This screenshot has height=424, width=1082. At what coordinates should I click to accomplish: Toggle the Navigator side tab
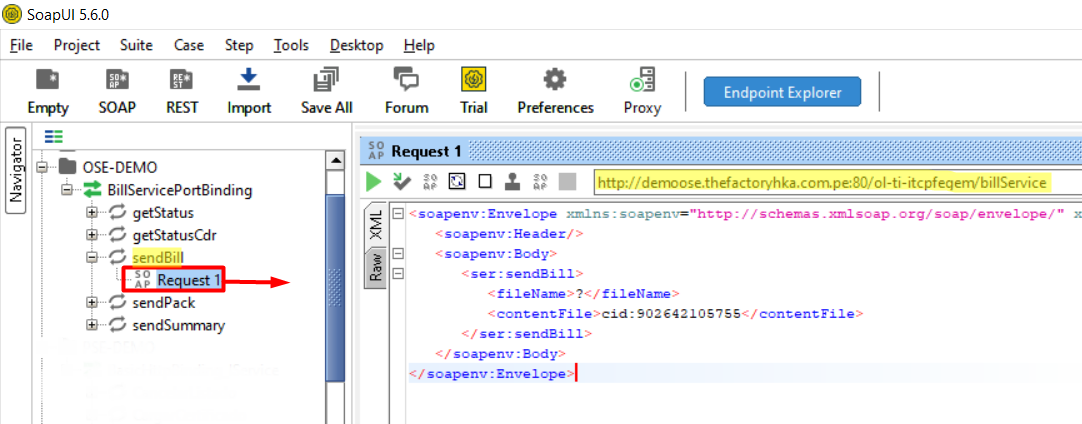pyautogui.click(x=16, y=170)
